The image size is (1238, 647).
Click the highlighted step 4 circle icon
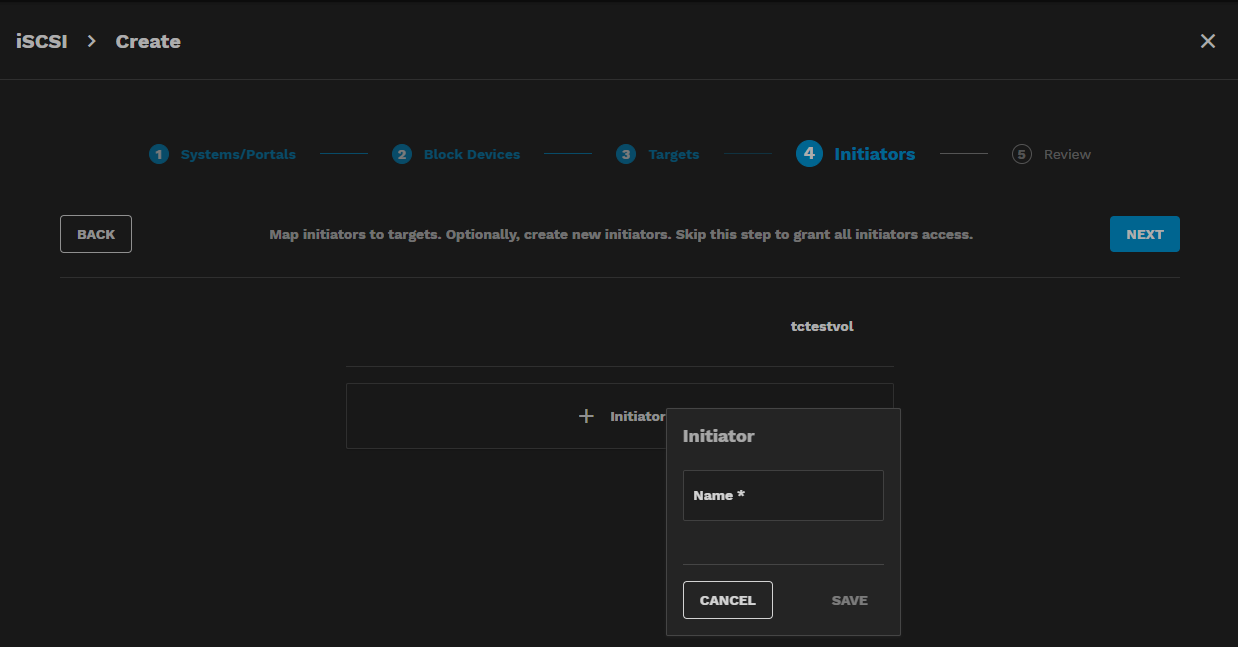pyautogui.click(x=809, y=153)
